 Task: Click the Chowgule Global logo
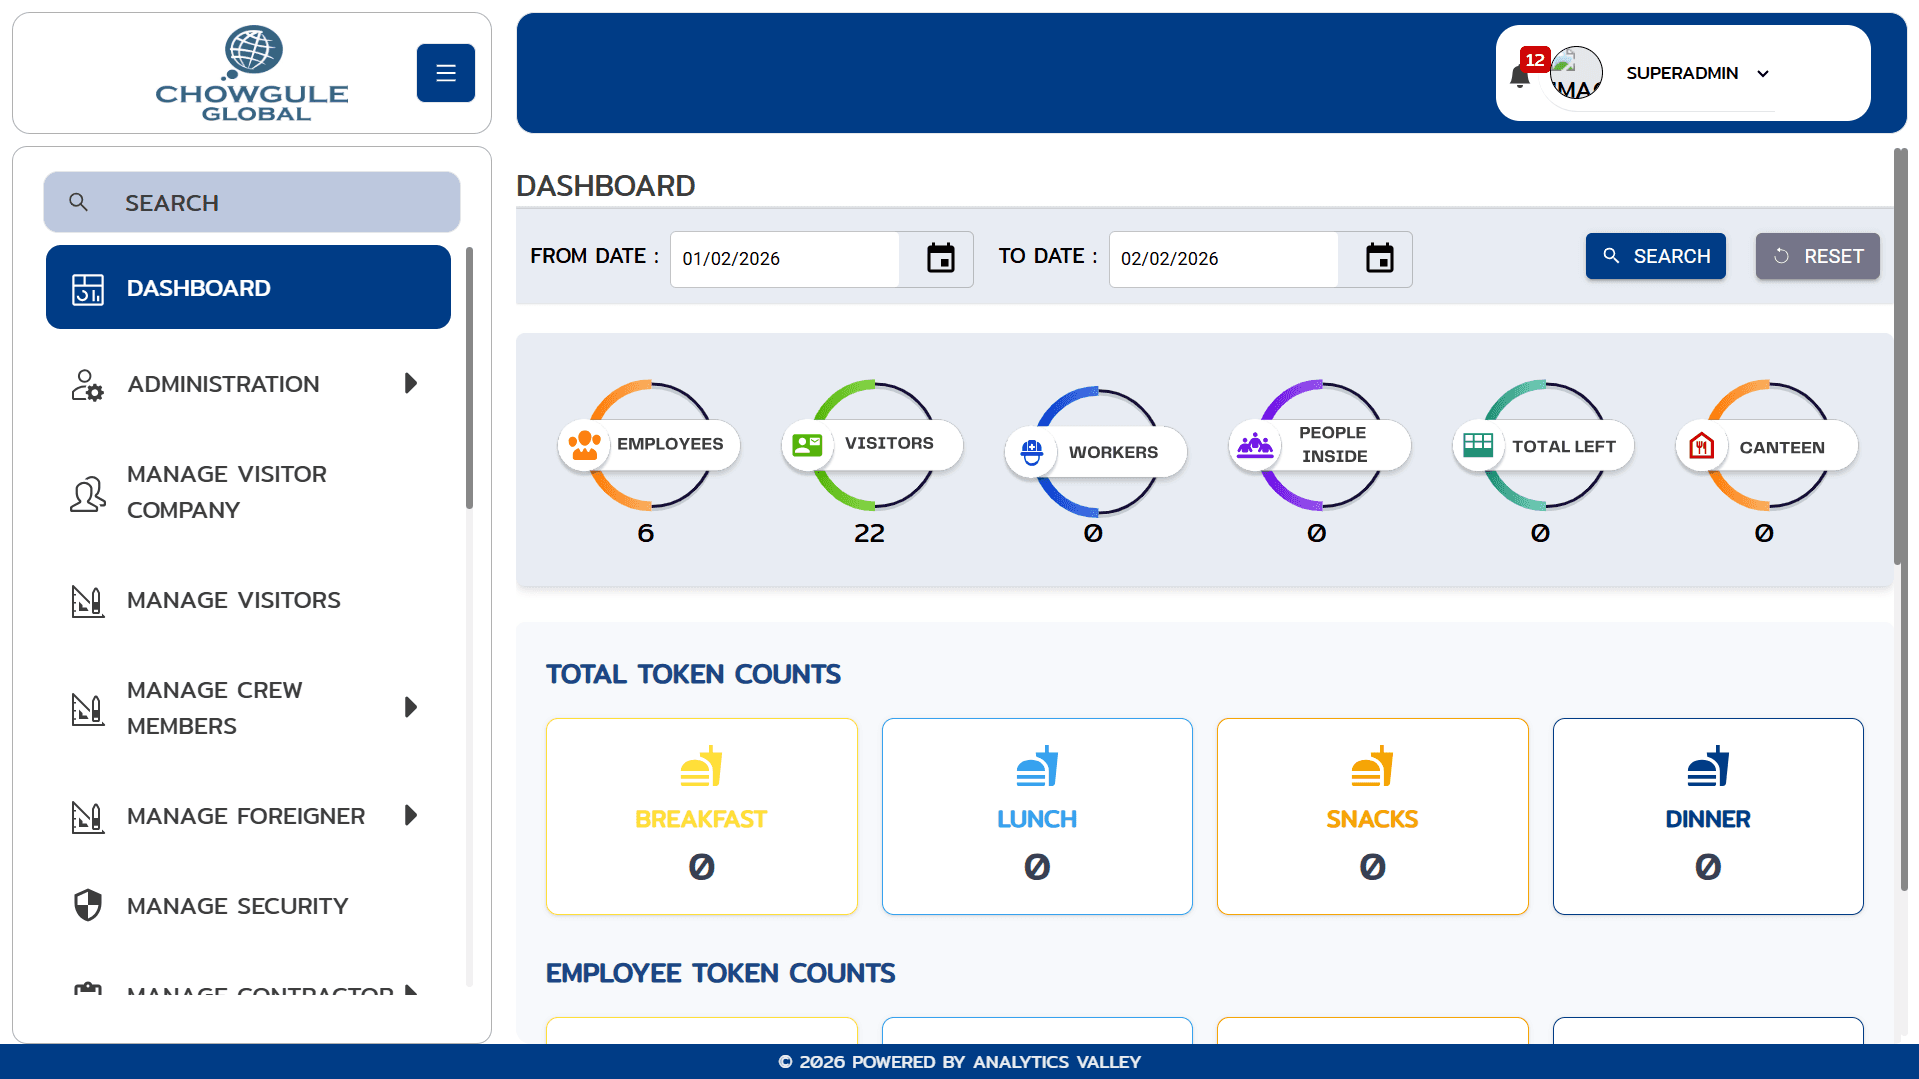(252, 73)
